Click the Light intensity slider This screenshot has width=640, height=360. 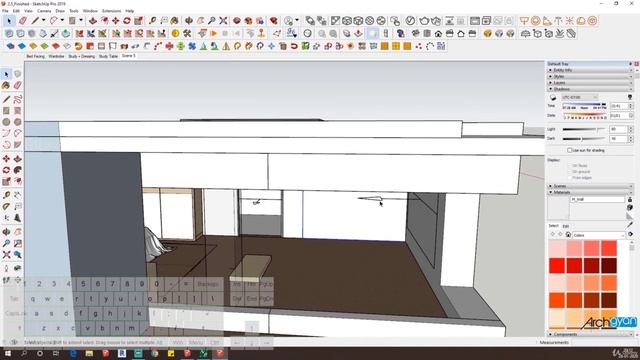[x=584, y=129]
